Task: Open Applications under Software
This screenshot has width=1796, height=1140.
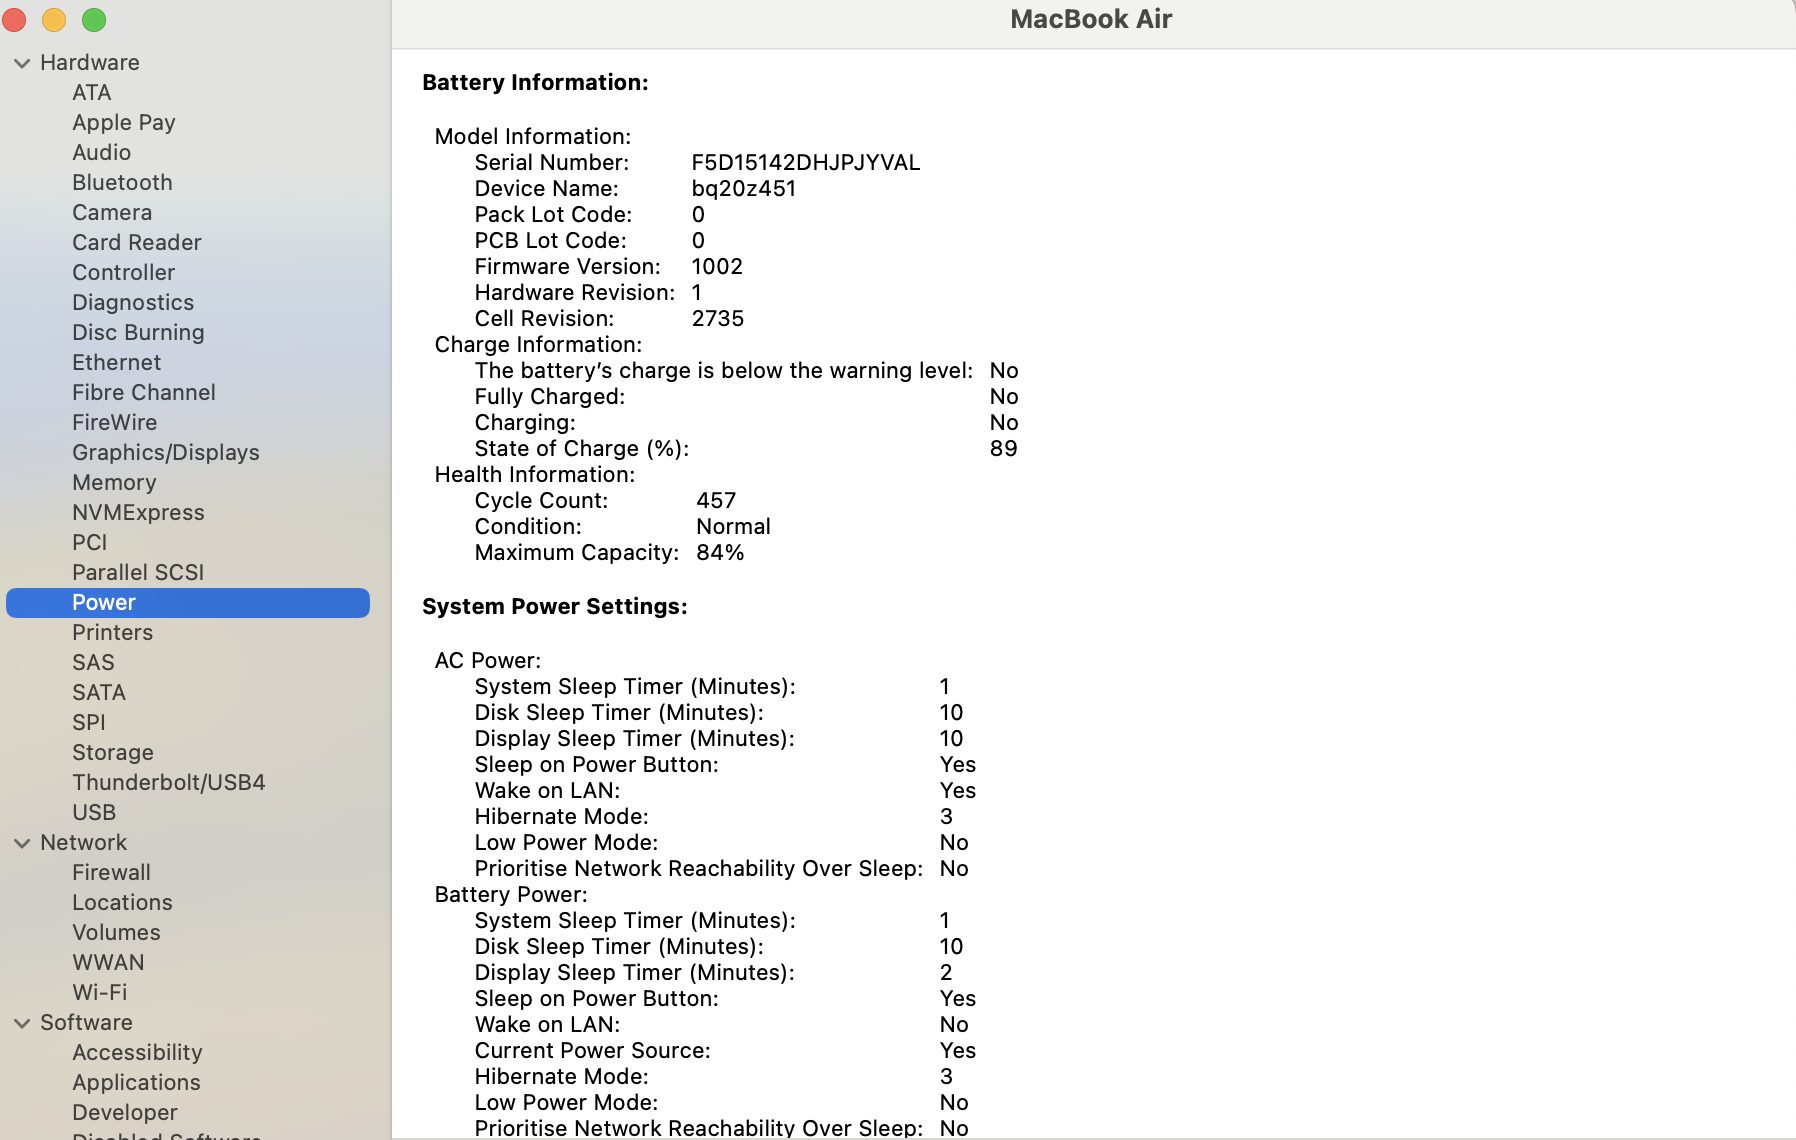Action: pyautogui.click(x=136, y=1082)
